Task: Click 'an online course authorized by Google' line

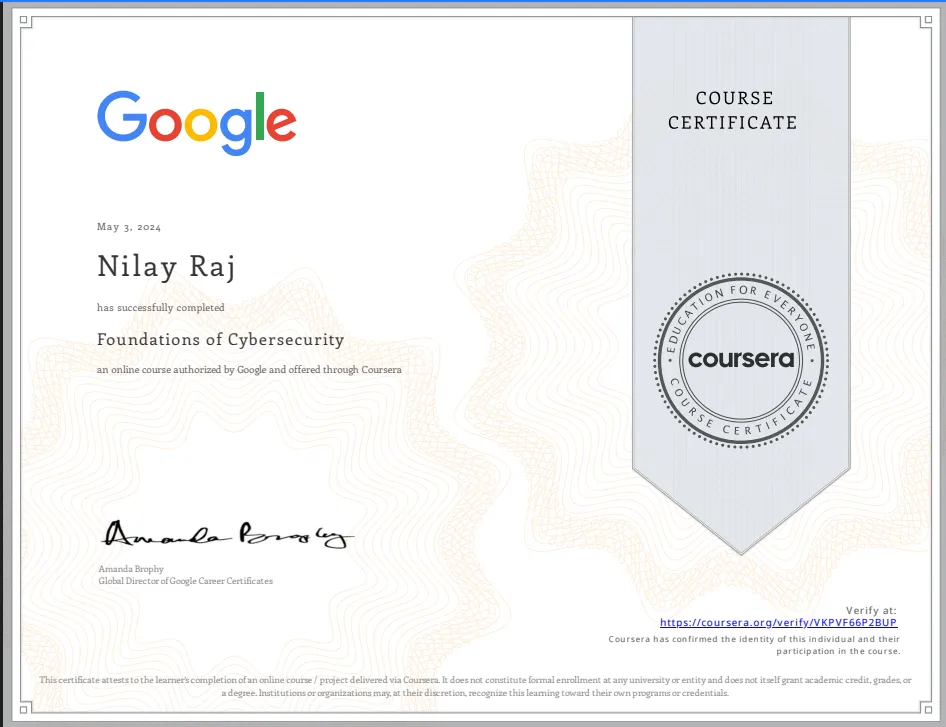Action: click(x=249, y=369)
